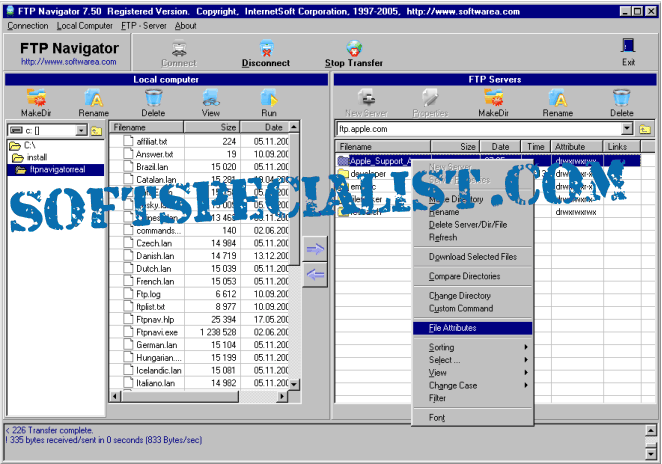This screenshot has width=662, height=464.
Task: Click the download left-arrow transfer button
Action: click(x=315, y=275)
